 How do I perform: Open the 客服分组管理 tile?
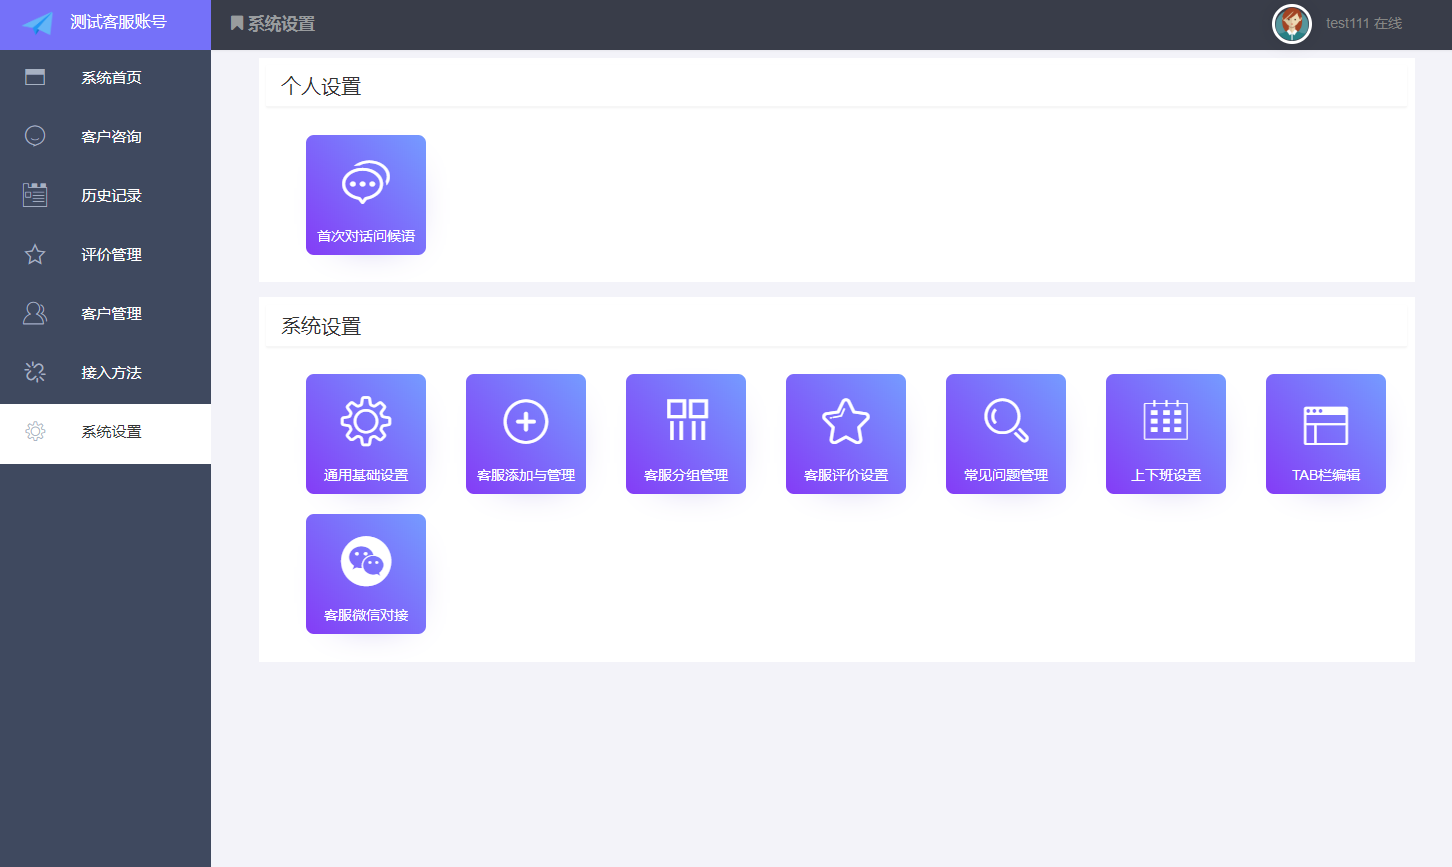click(686, 434)
